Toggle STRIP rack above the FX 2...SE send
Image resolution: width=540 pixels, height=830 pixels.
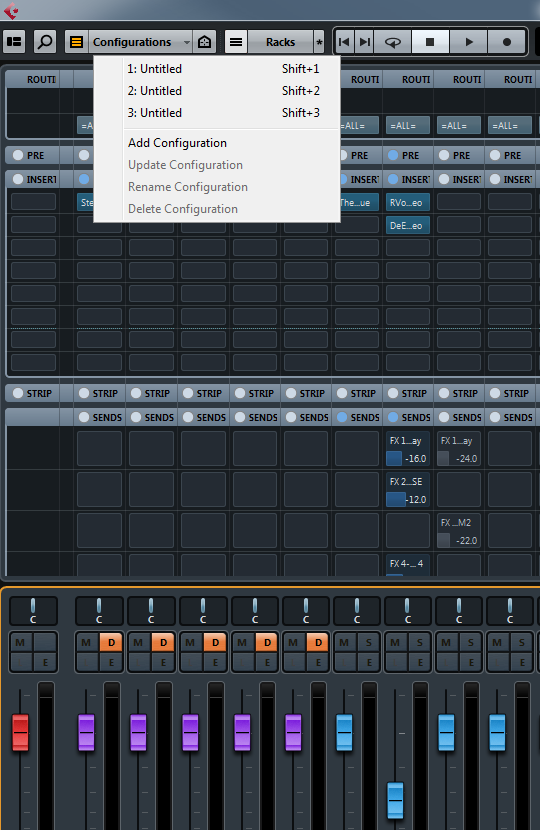tap(393, 393)
